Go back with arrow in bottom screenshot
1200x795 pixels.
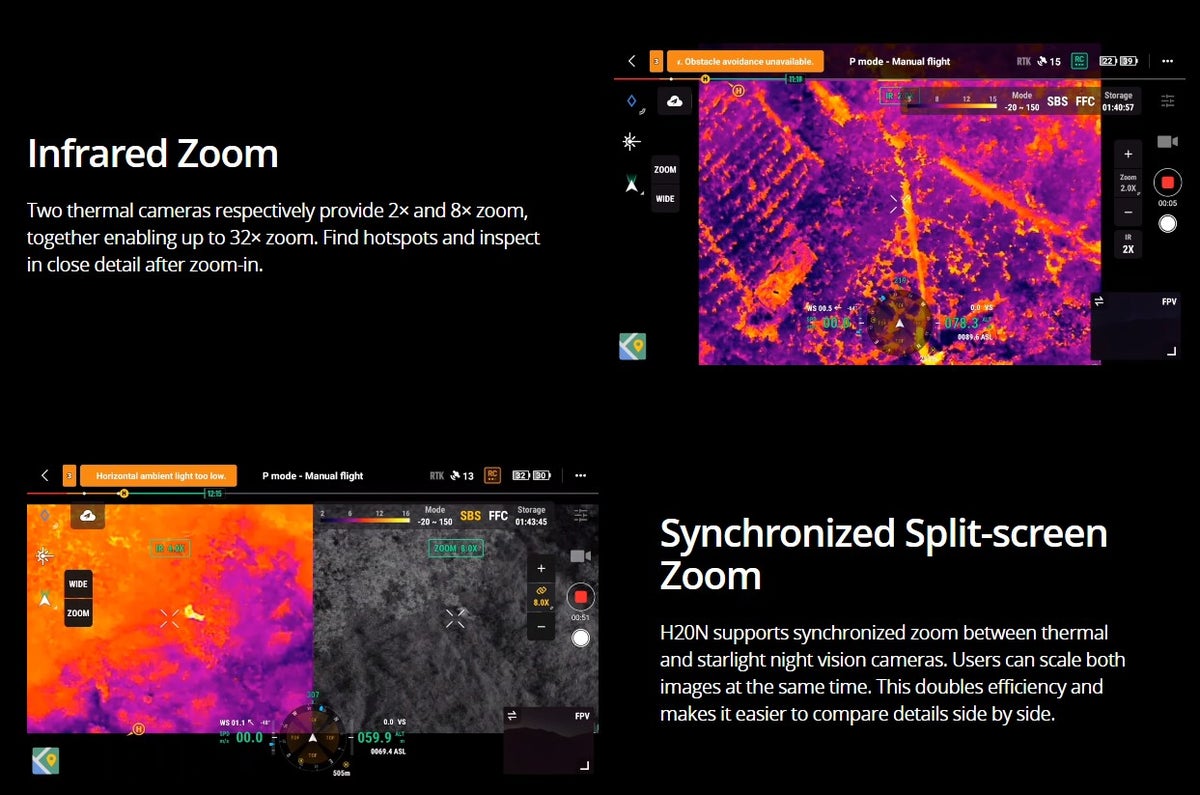pos(45,476)
